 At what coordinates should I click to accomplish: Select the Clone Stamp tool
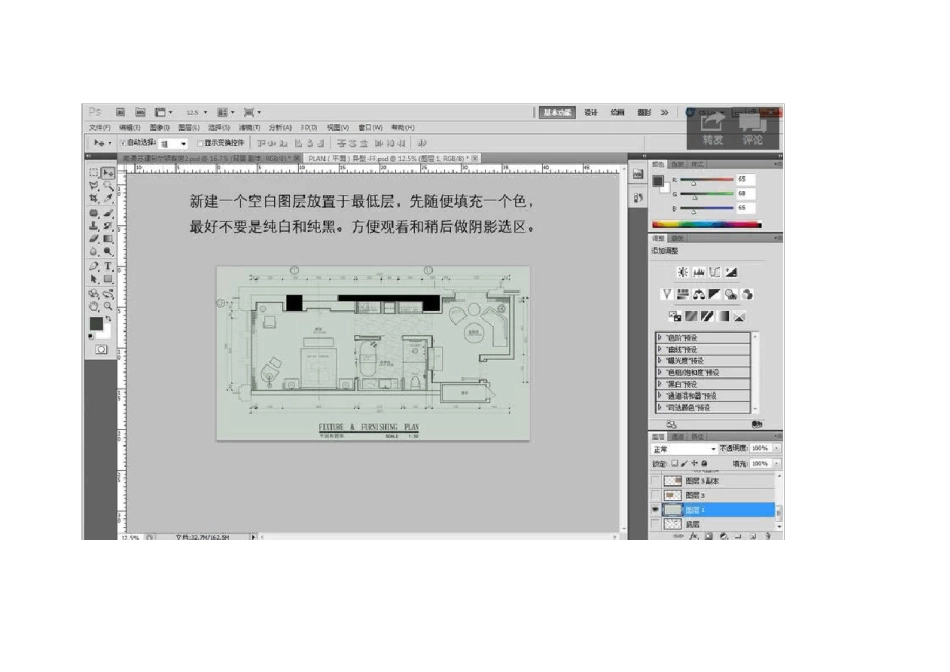[x=94, y=226]
